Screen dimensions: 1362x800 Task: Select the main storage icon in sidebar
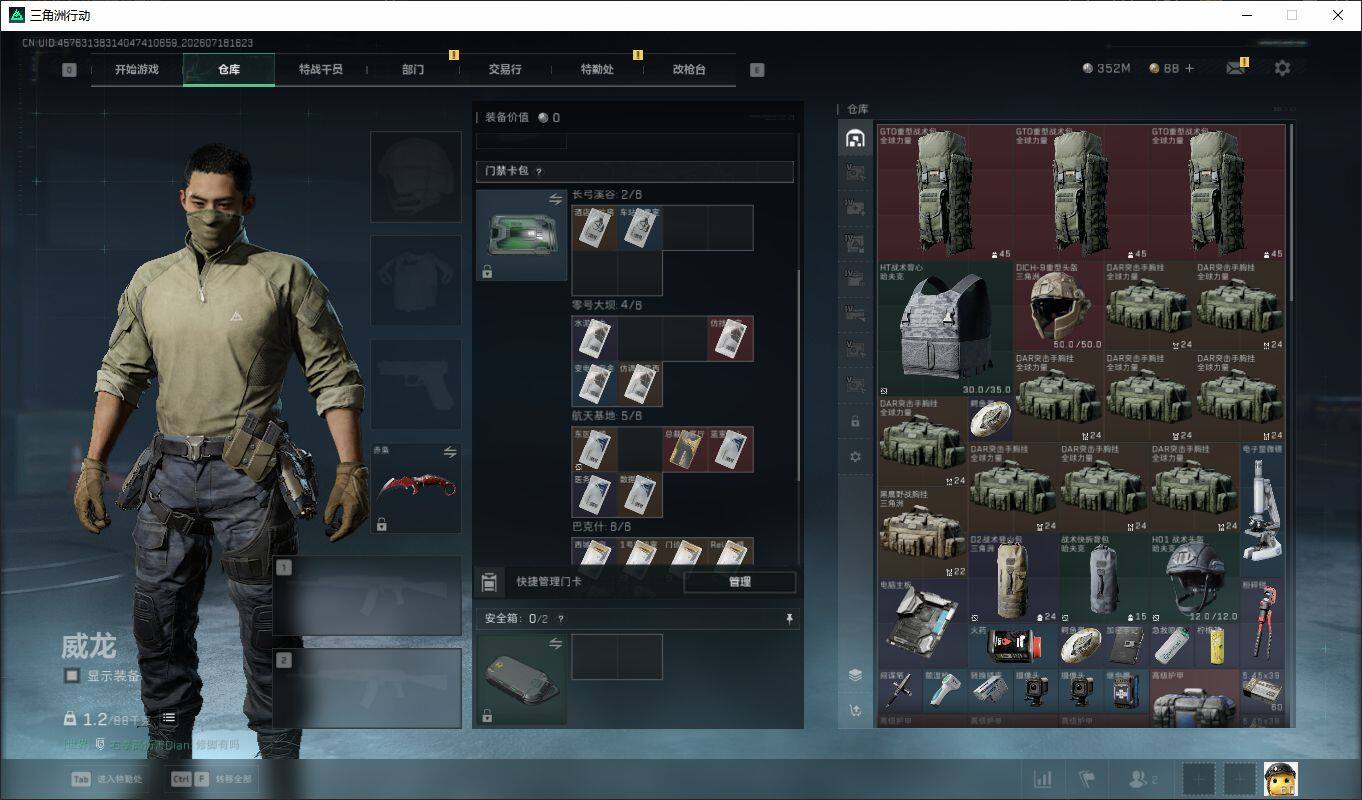(855, 139)
